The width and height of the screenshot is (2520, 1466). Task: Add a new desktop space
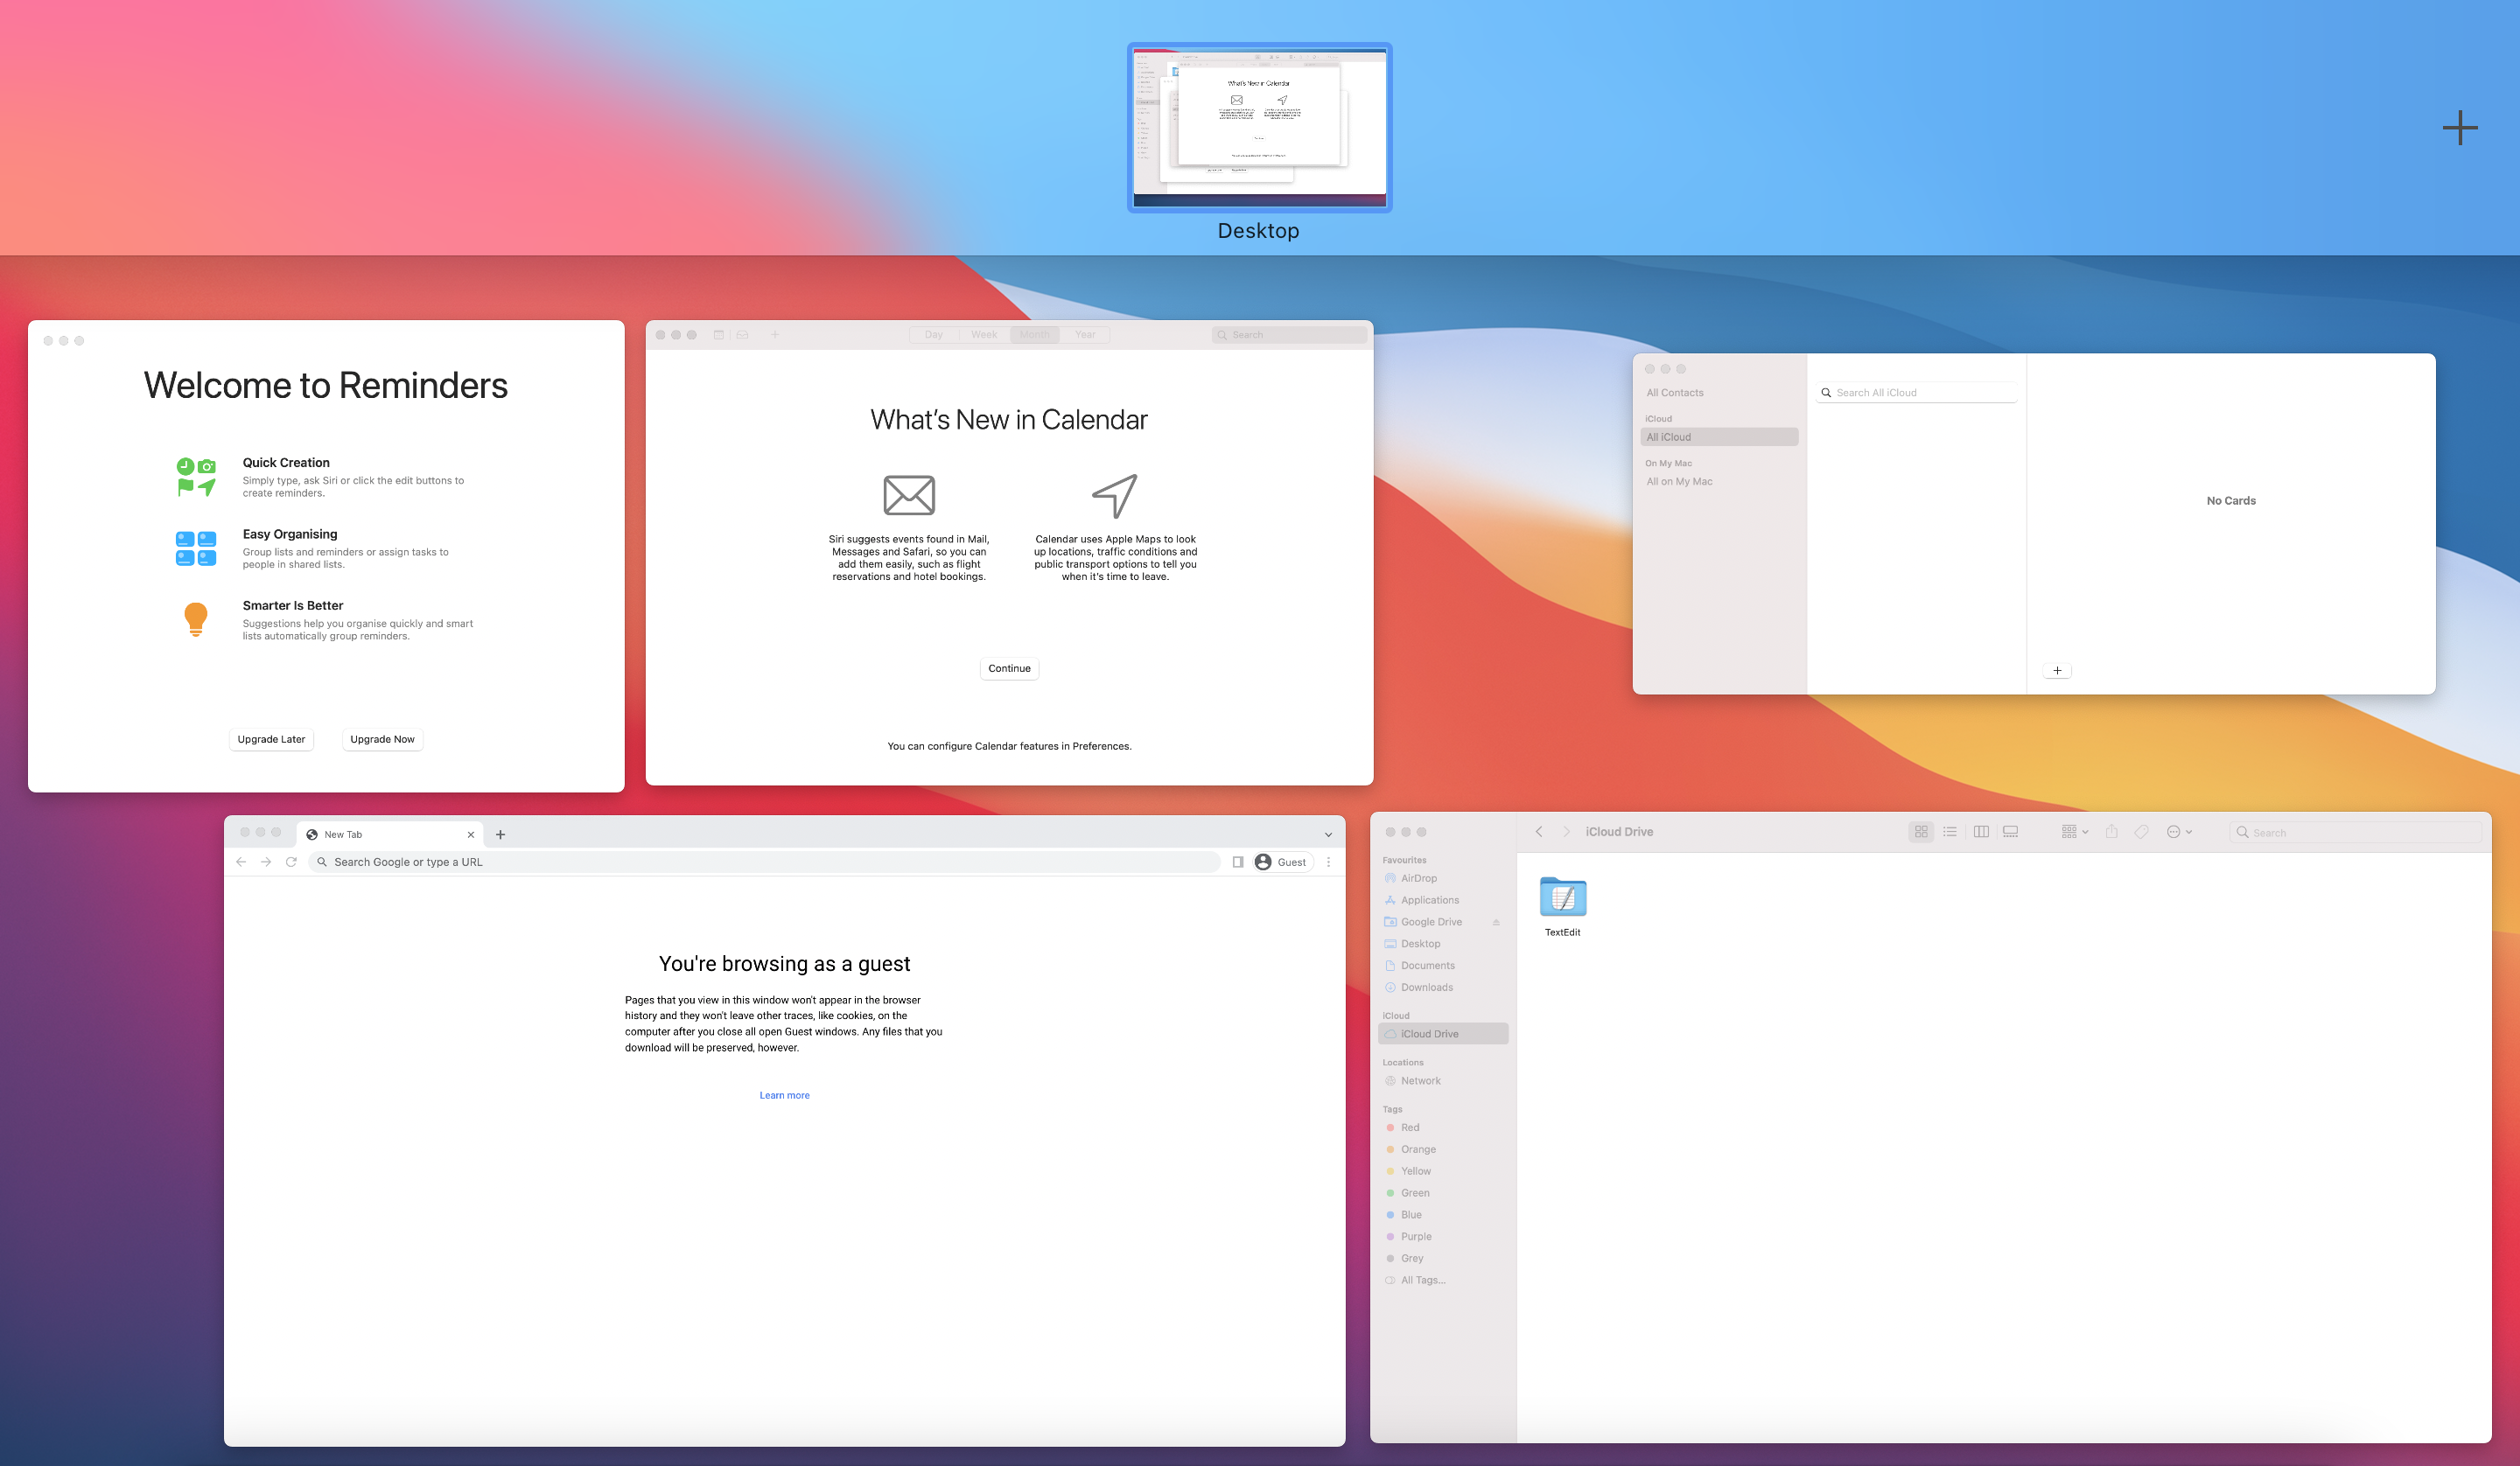[2459, 128]
